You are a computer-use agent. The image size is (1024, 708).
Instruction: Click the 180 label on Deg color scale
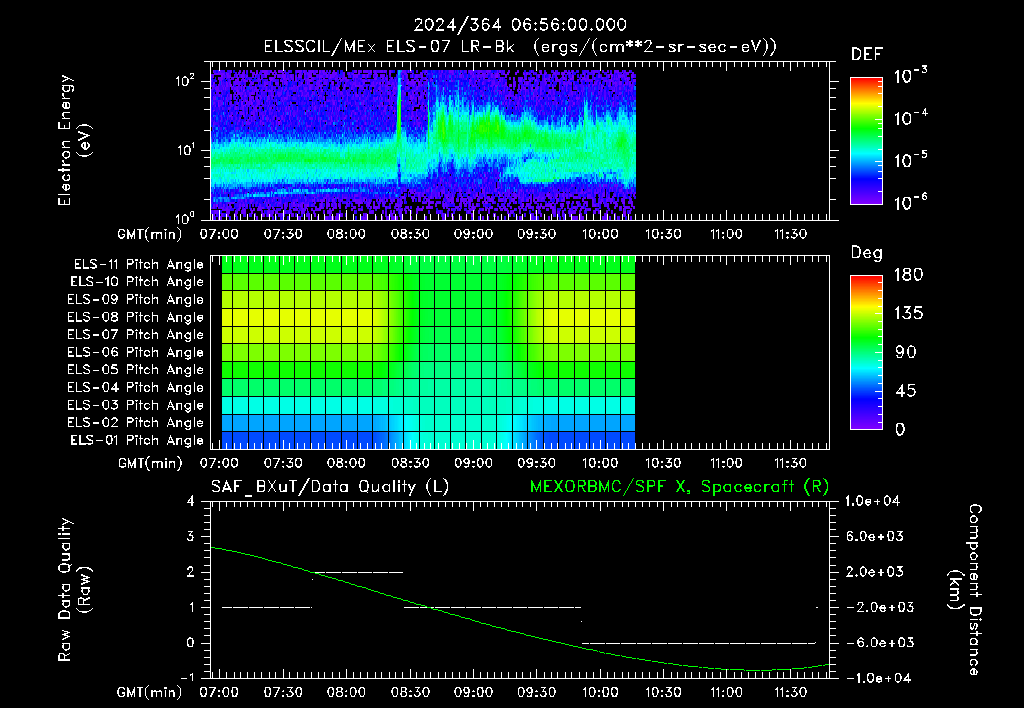coord(908,275)
